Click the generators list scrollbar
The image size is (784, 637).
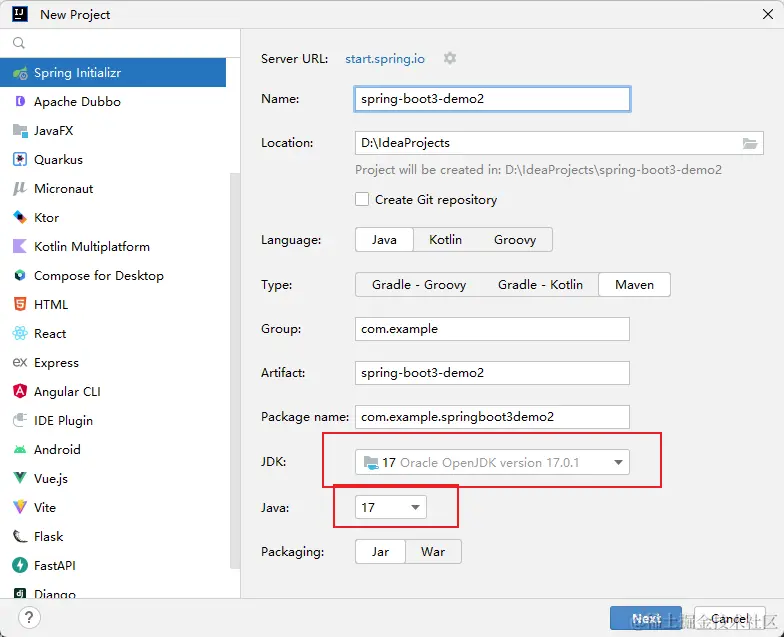tap(234, 370)
